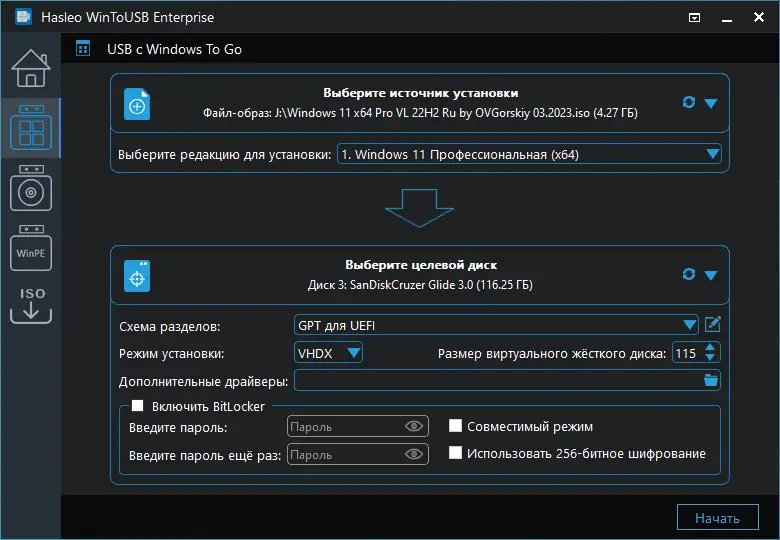
Task: Enable compatible mode checkbox
Action: pos(455,426)
